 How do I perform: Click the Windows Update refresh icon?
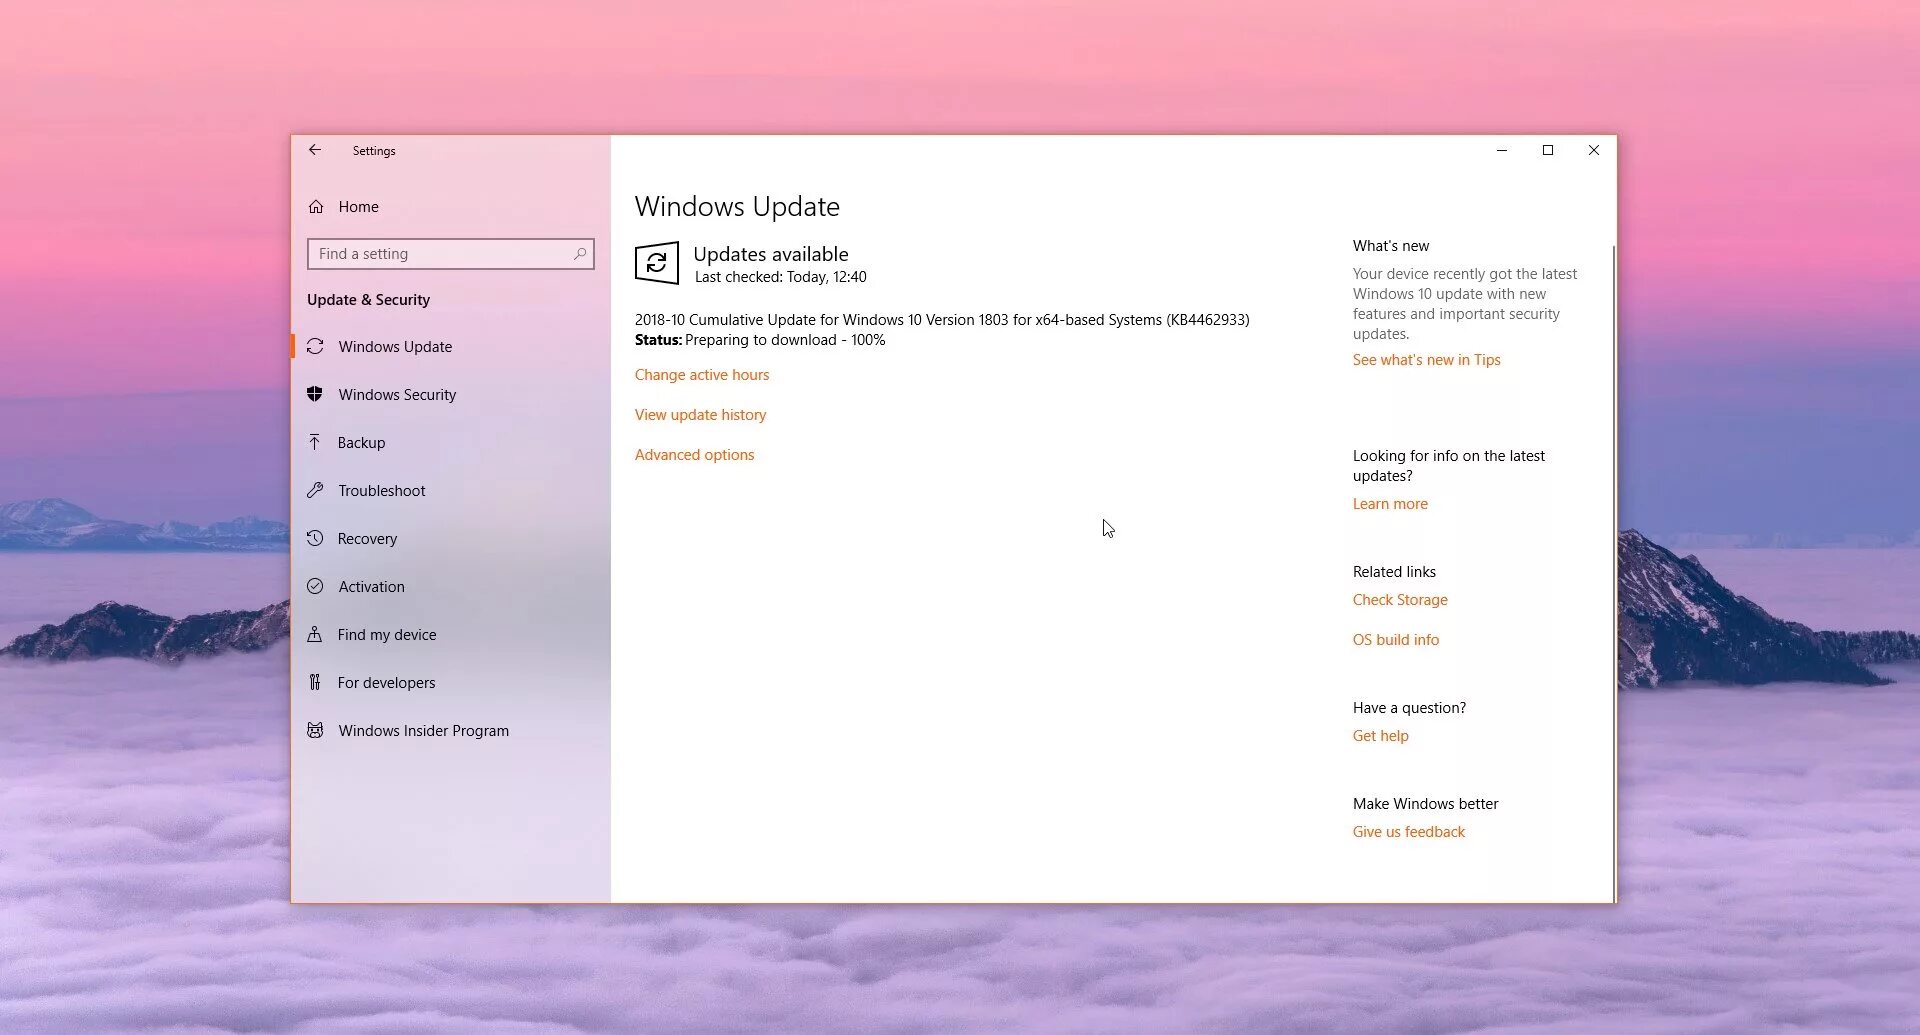(x=657, y=263)
